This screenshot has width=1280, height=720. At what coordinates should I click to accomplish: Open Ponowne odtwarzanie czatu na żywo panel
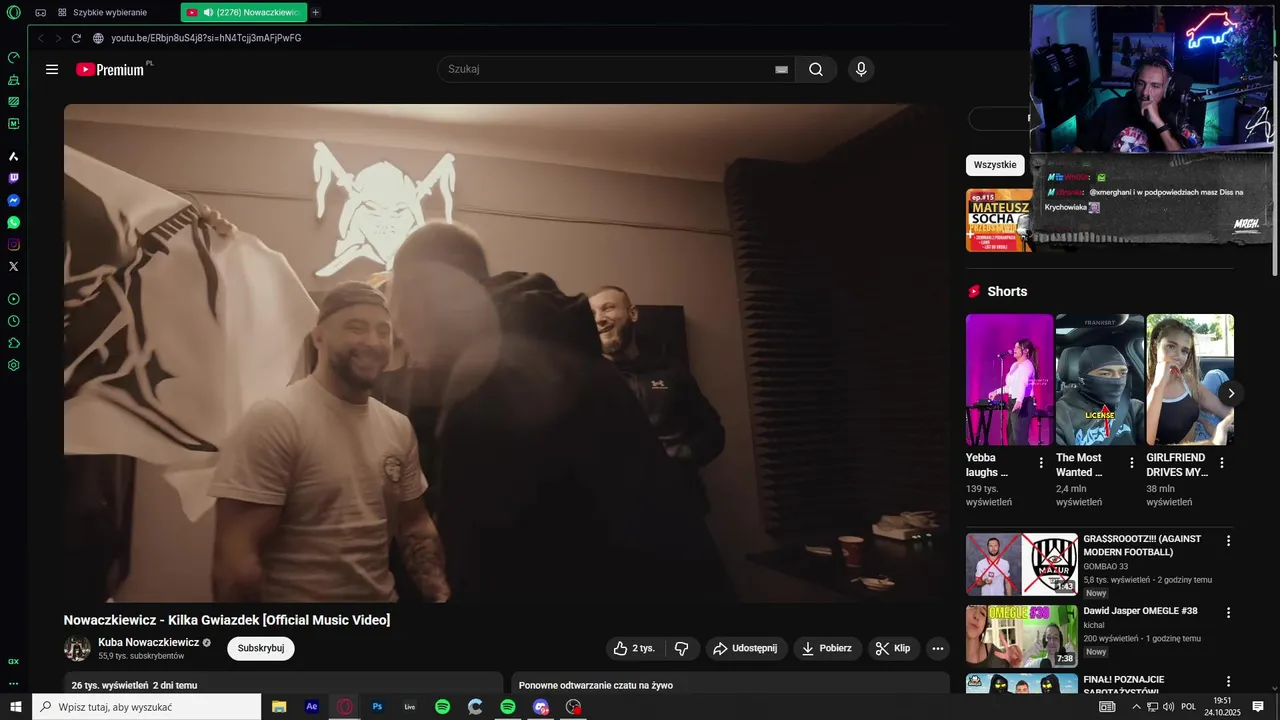tap(730, 683)
